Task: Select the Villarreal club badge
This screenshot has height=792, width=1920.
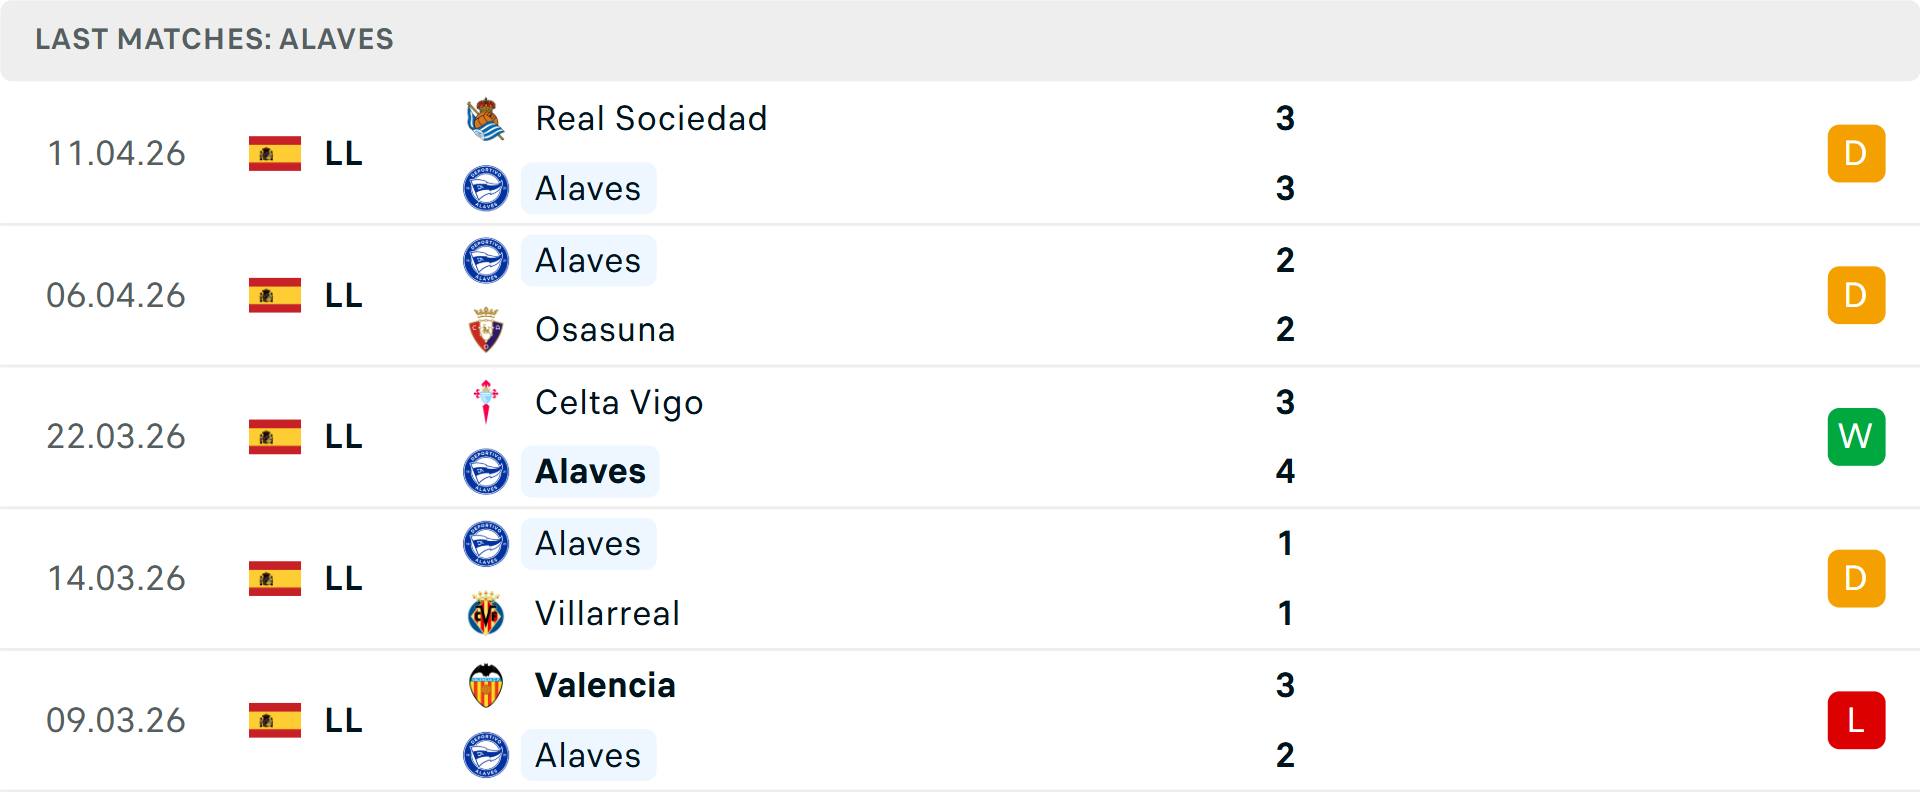Action: coord(487,614)
